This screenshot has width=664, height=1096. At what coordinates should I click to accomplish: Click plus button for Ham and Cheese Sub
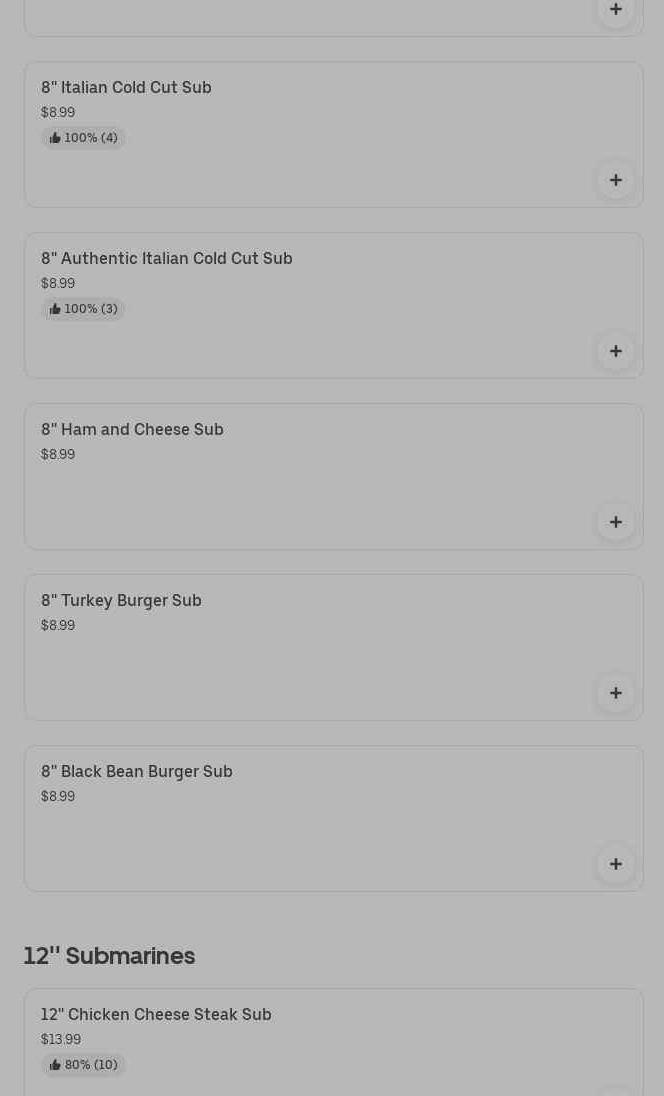615,522
